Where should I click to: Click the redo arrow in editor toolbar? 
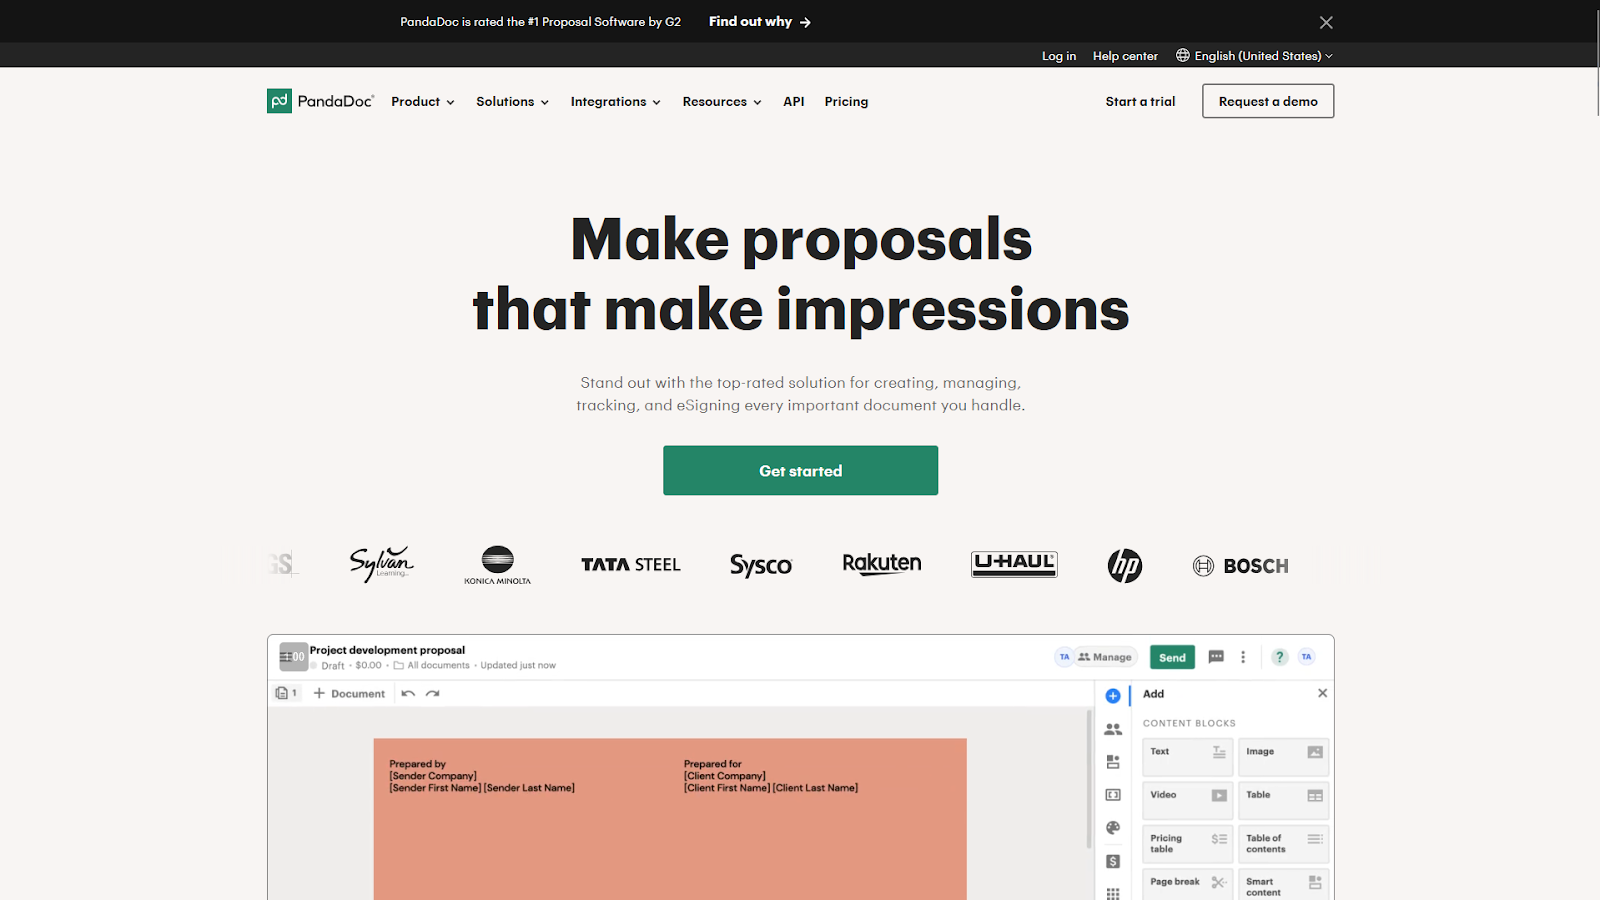click(432, 693)
